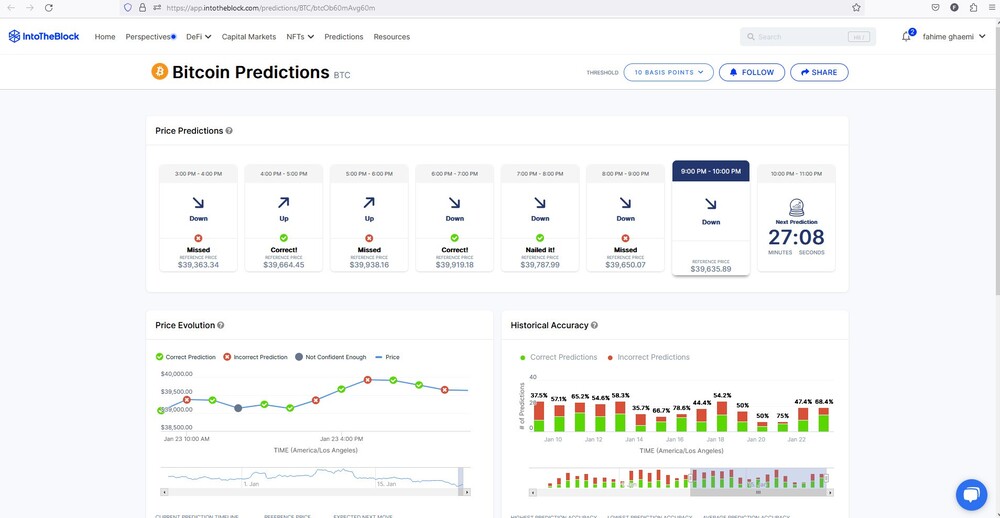Select the 8:00 PM - 9:00 PM prediction card

coord(626,218)
